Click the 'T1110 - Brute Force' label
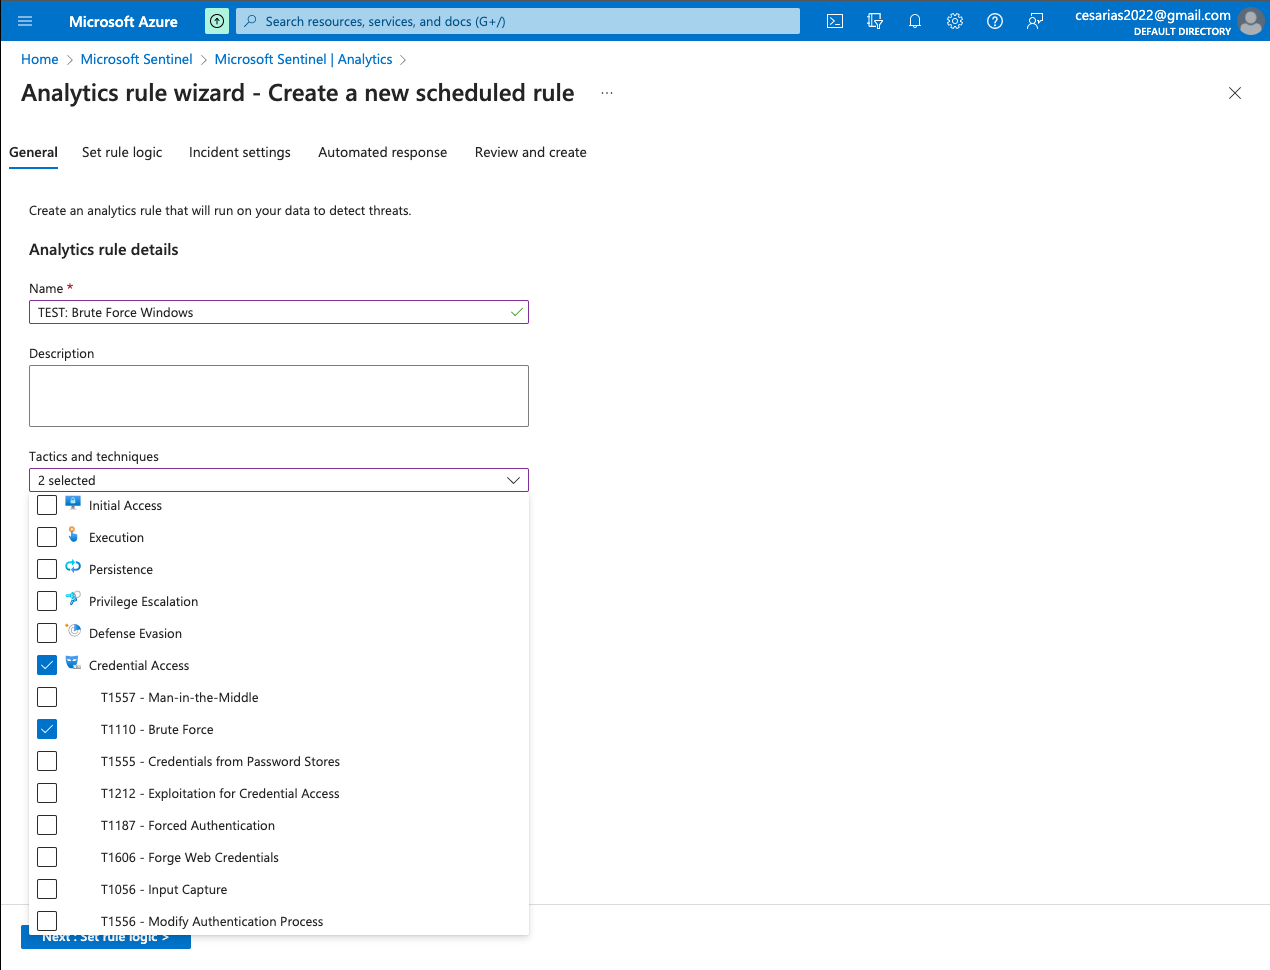 tap(157, 729)
